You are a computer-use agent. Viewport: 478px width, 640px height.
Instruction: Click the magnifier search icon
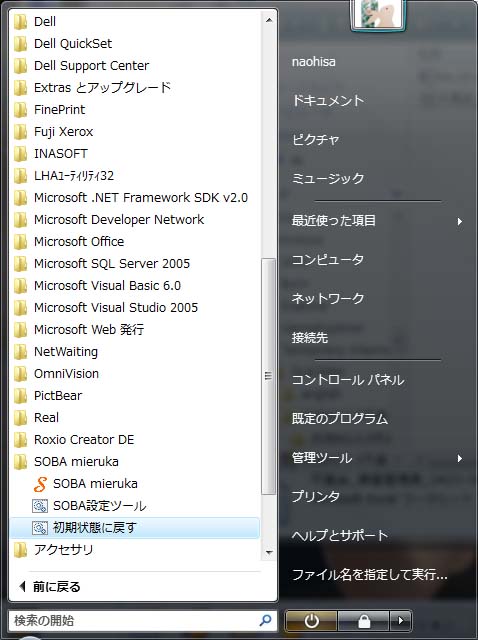tap(265, 620)
